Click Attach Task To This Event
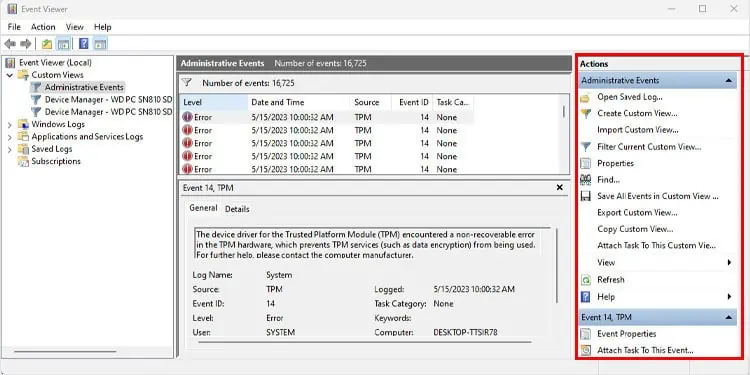Screen dimensions: 750x375 coord(645,350)
